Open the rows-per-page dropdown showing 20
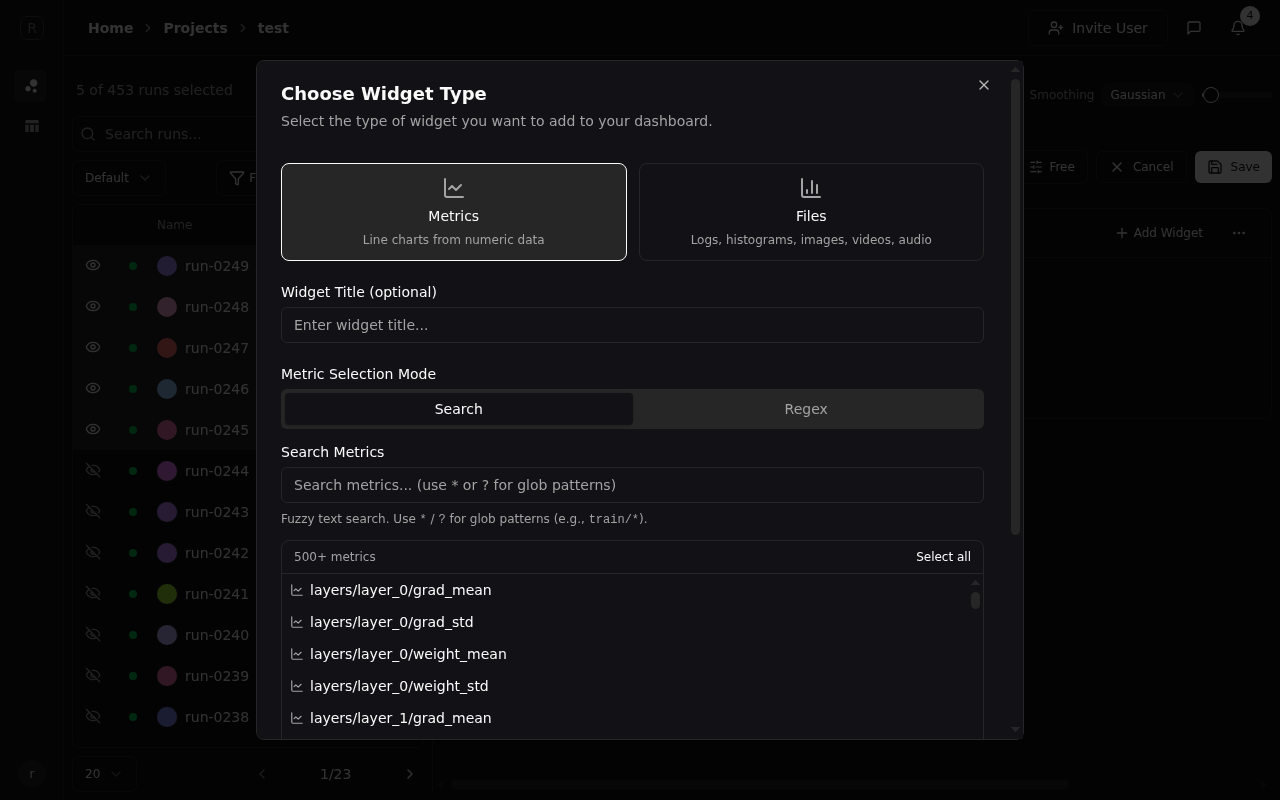1280x800 pixels. pos(101,773)
